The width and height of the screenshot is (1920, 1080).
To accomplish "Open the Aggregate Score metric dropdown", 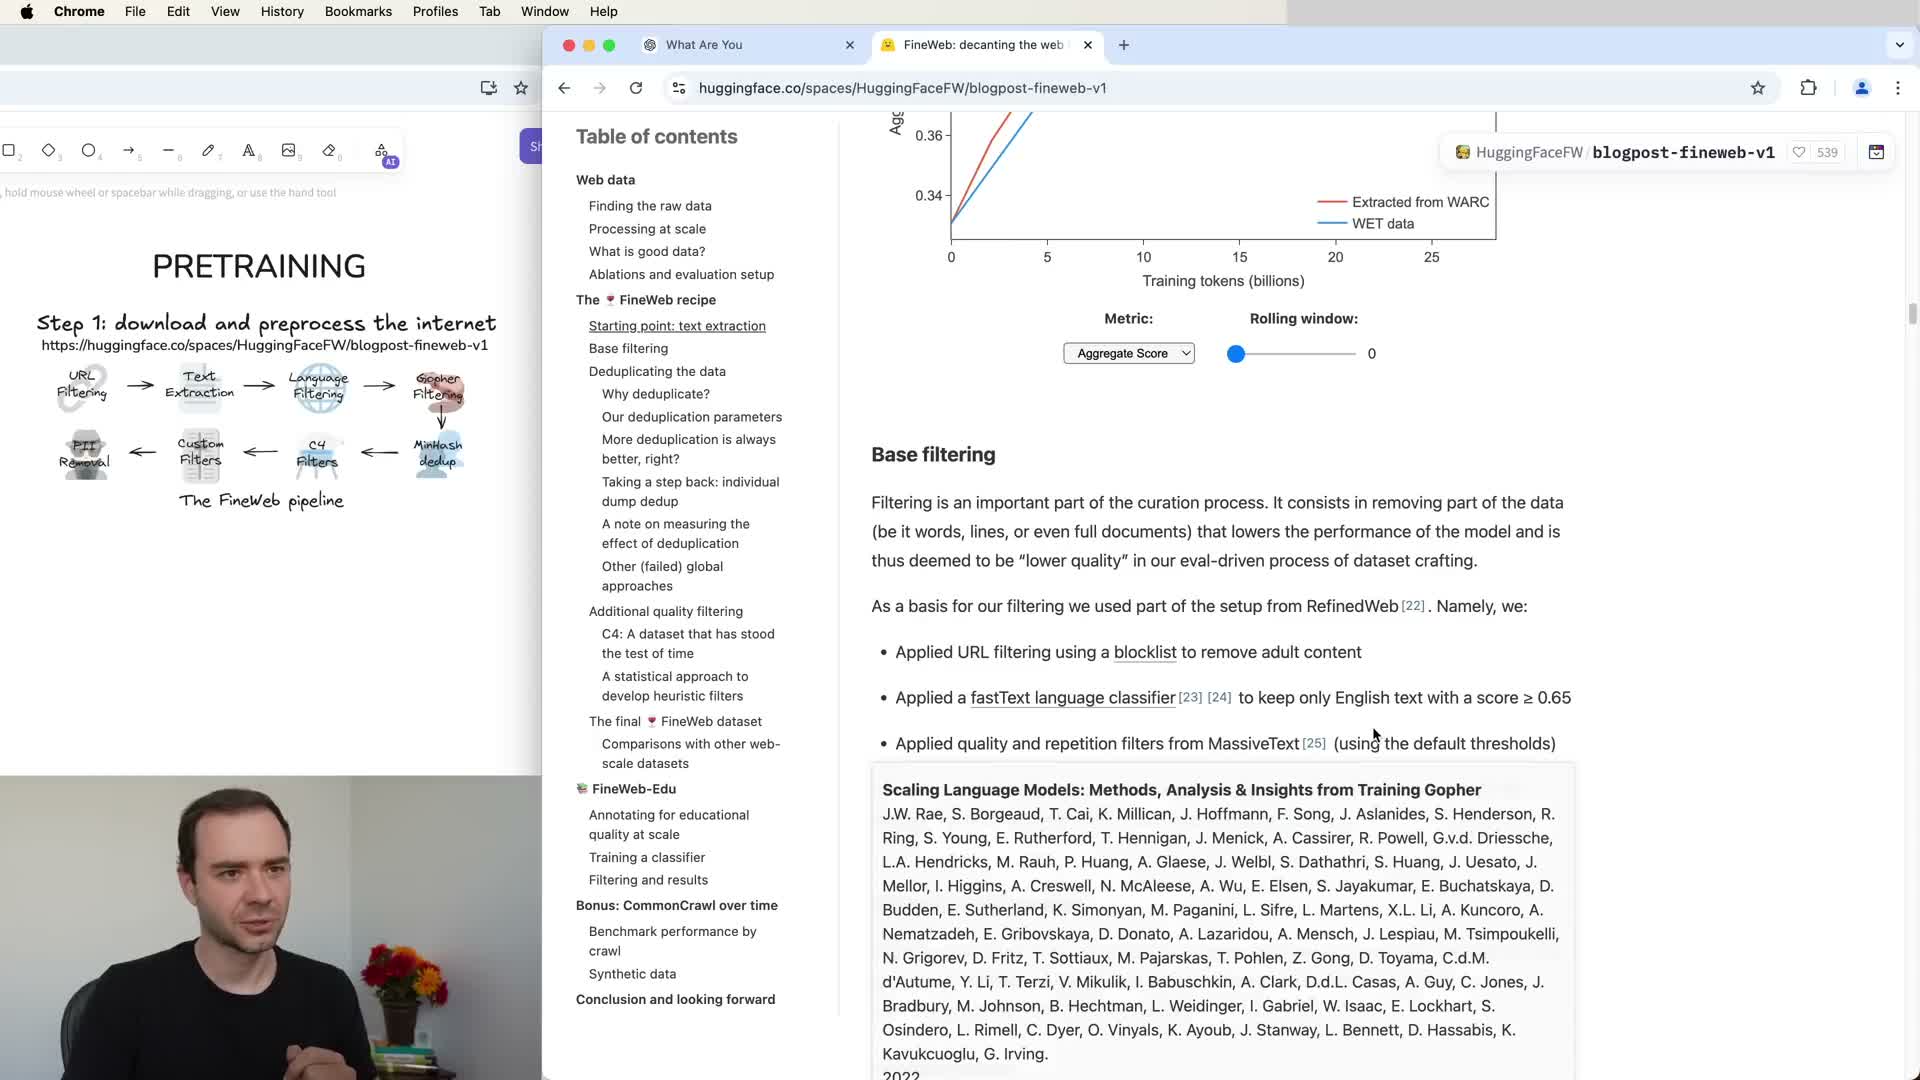I will pos(1129,353).
